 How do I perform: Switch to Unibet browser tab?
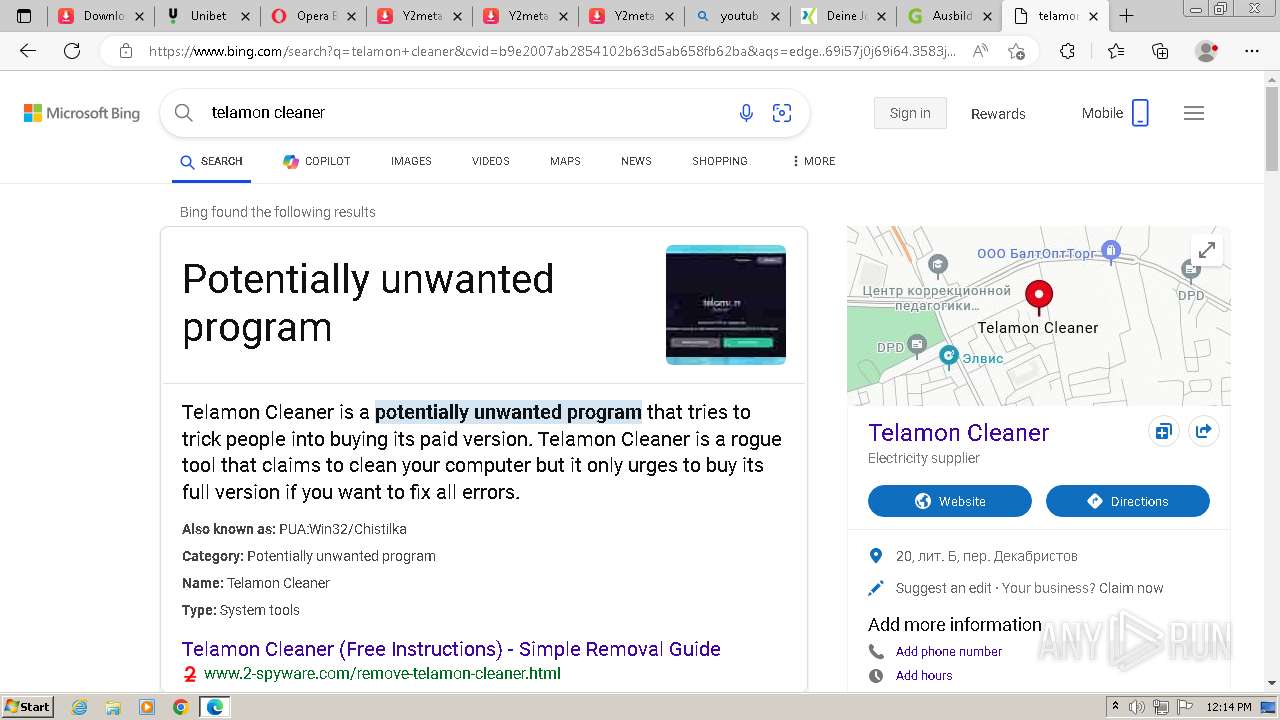208,16
